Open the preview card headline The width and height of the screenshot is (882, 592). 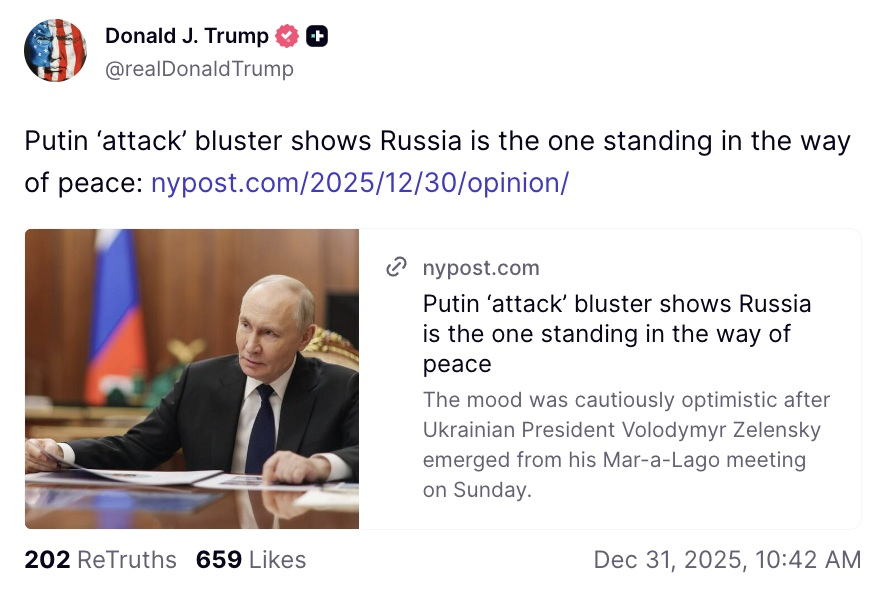616,332
